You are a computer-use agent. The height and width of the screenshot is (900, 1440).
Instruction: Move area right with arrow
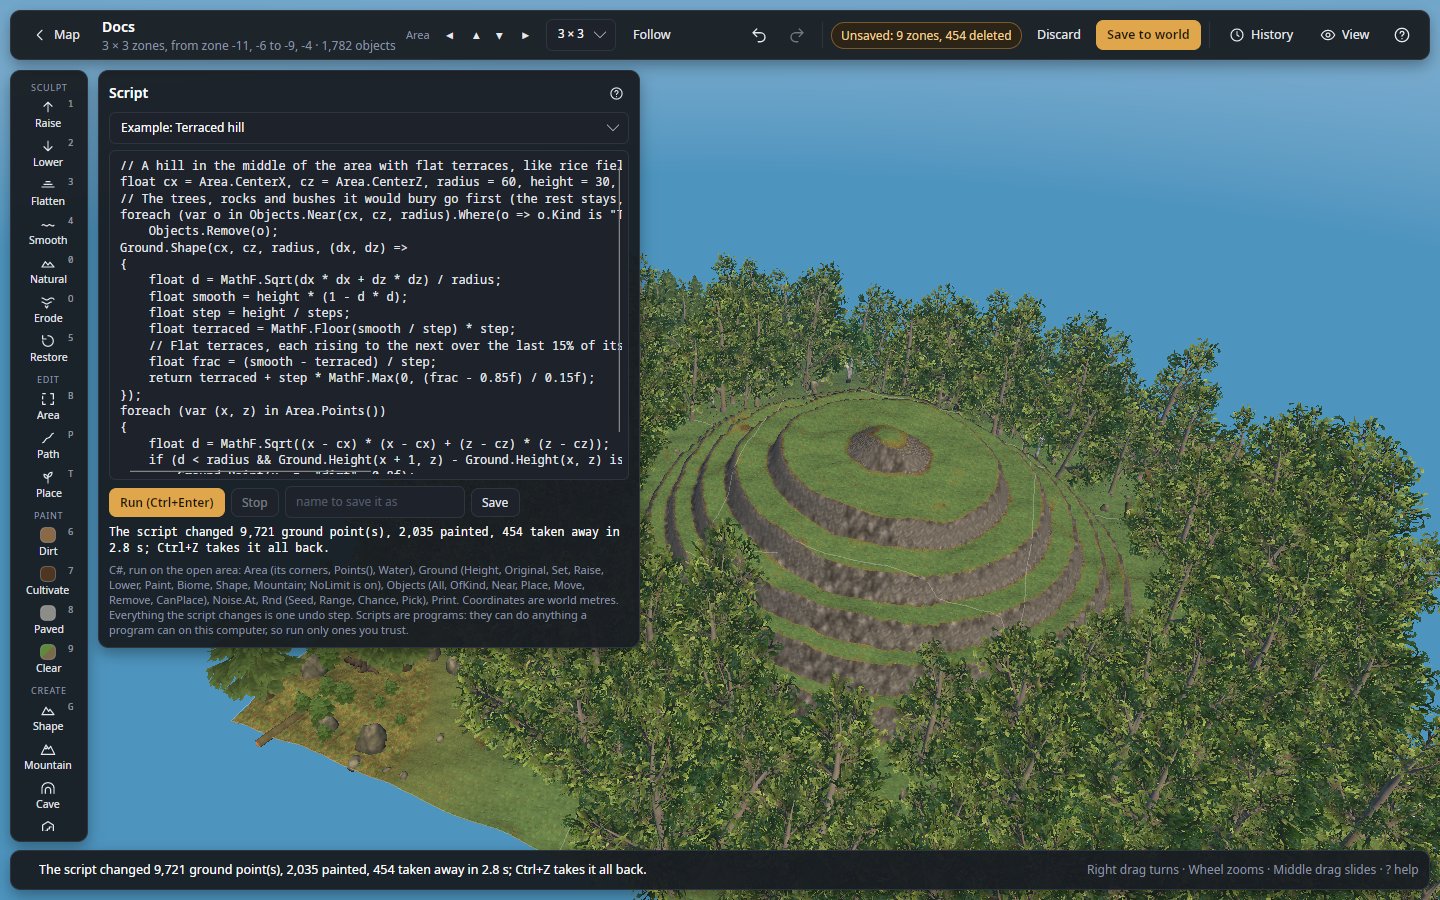click(x=525, y=35)
